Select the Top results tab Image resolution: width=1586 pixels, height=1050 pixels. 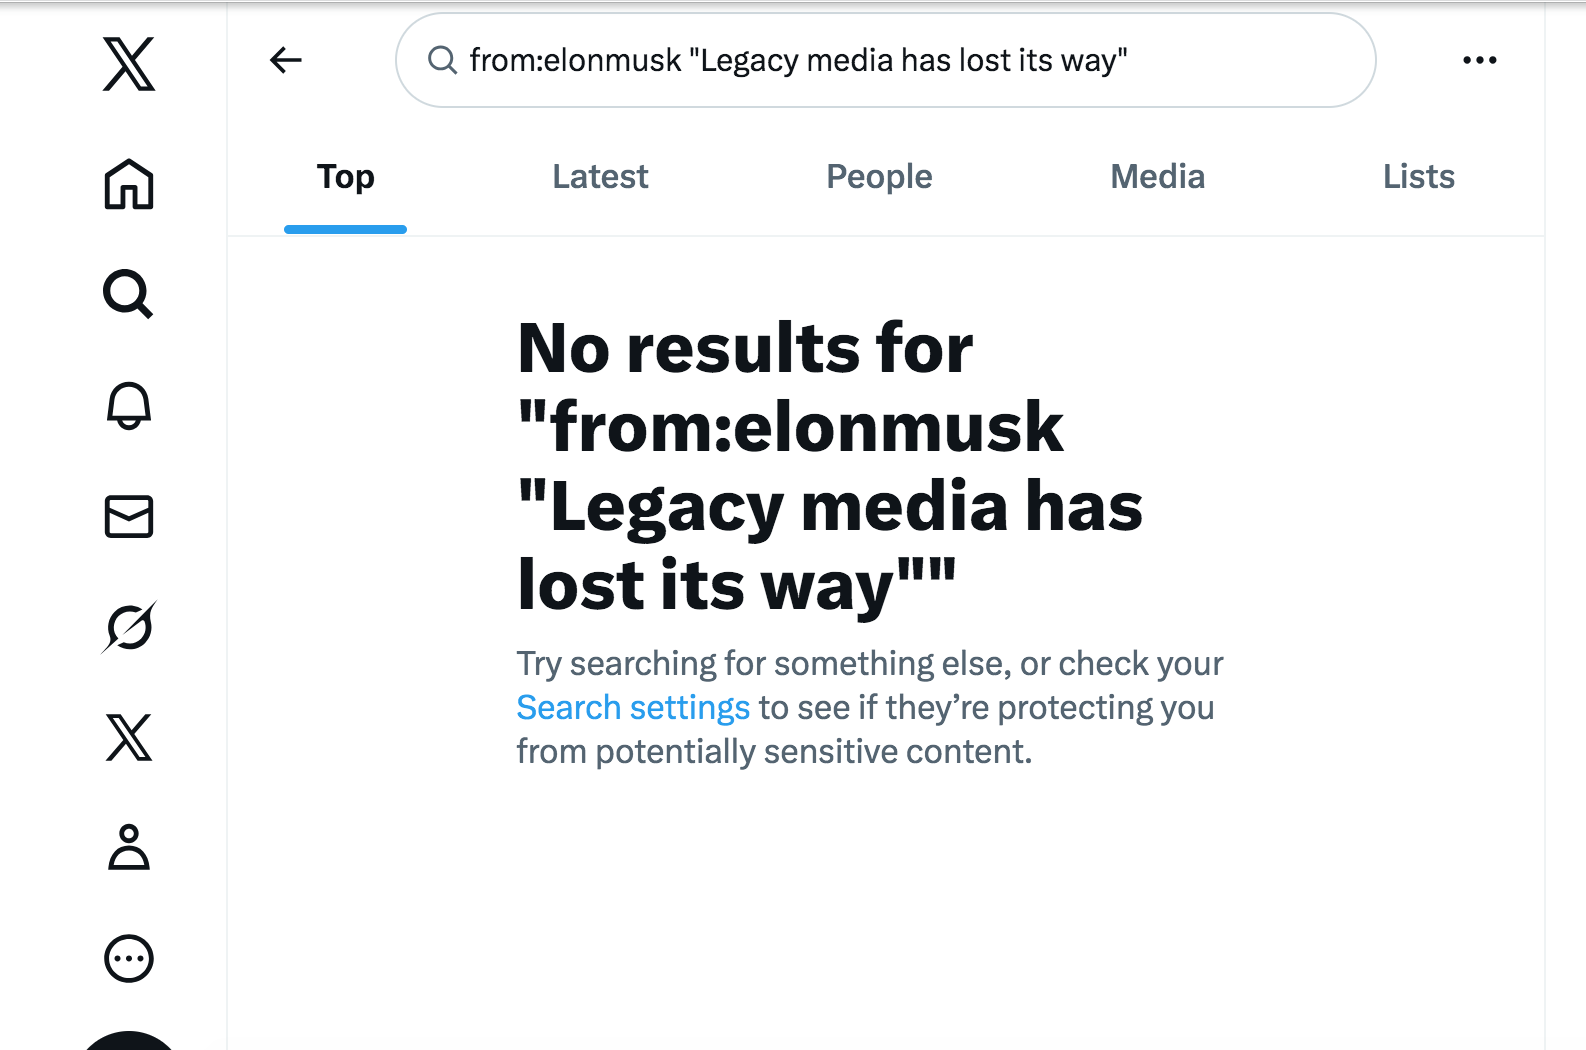click(x=345, y=177)
